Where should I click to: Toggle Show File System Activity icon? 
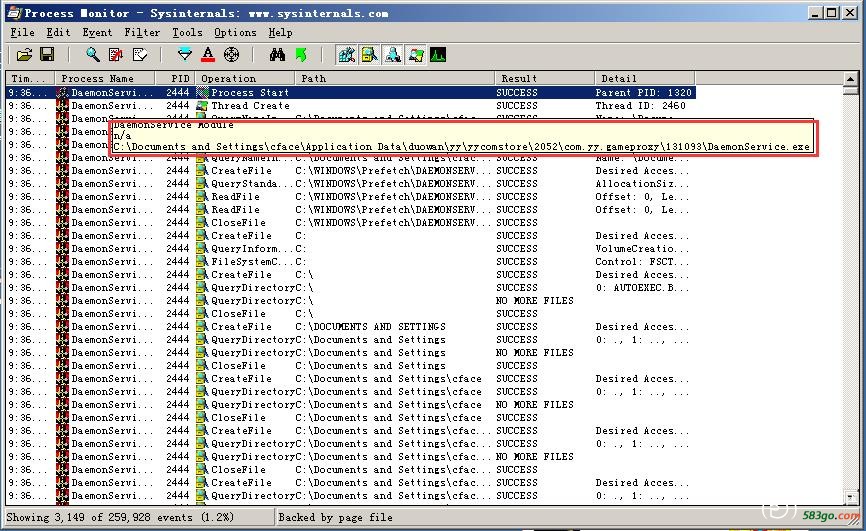[x=369, y=55]
